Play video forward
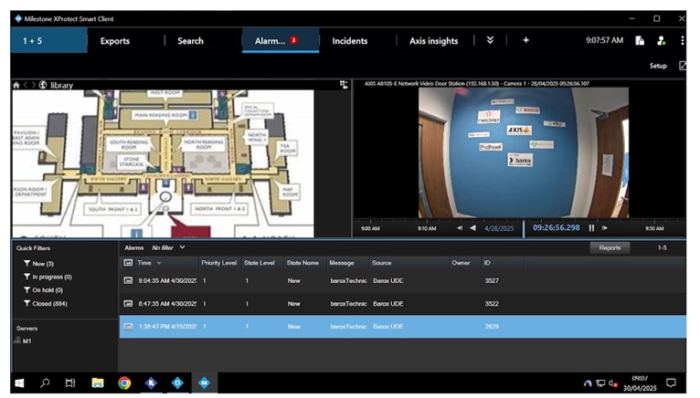This screenshot has width=700, height=398. coord(605,228)
